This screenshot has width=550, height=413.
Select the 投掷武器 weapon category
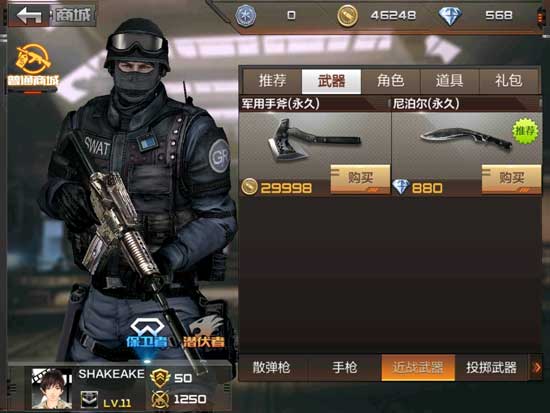click(491, 368)
